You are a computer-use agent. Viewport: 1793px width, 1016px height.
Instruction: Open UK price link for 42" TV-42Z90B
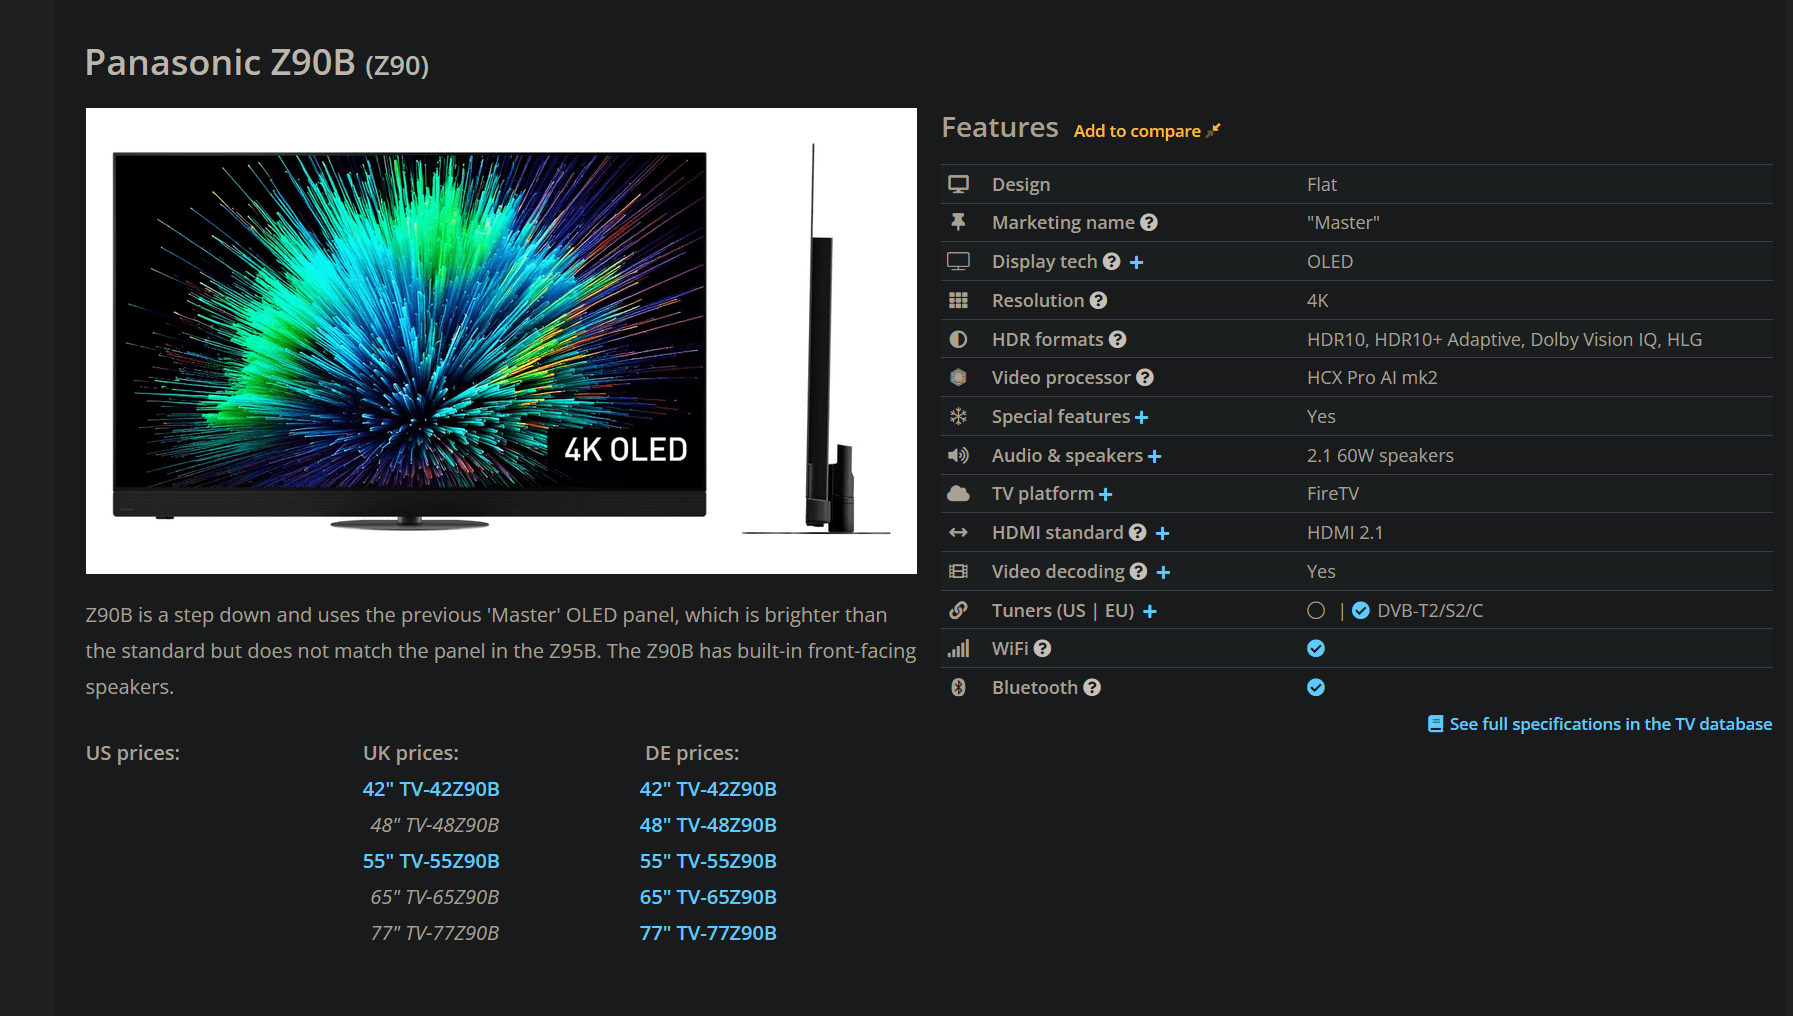[431, 789]
